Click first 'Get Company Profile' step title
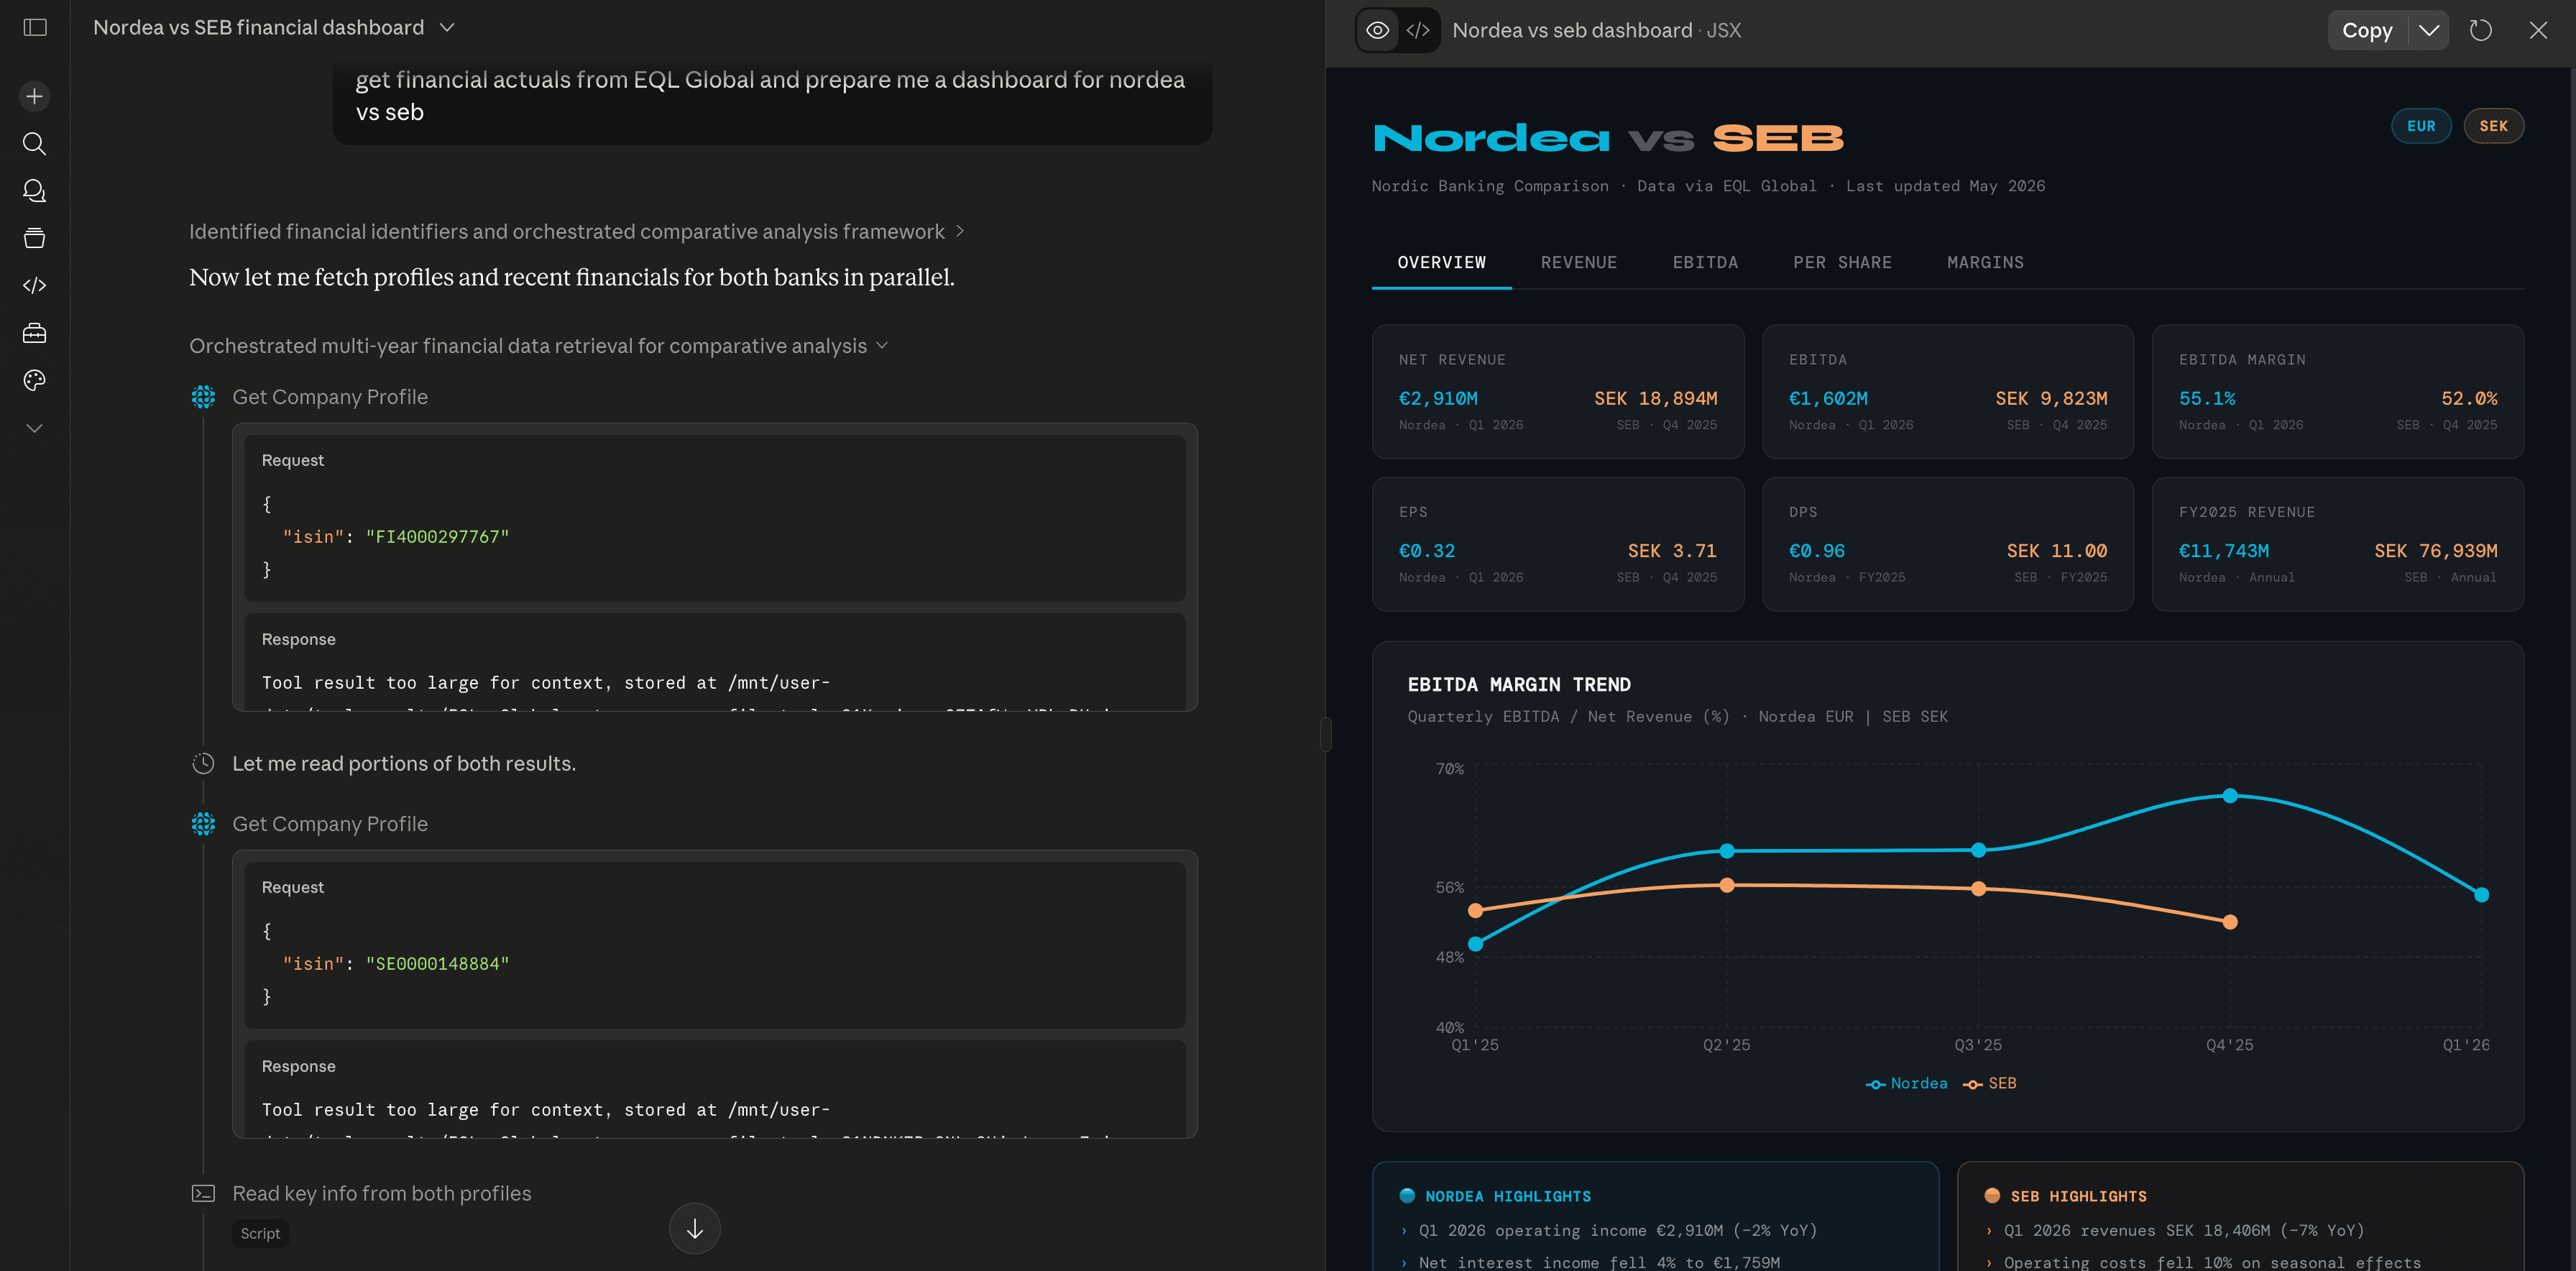Screen dimensions: 2576x1271 (330, 397)
